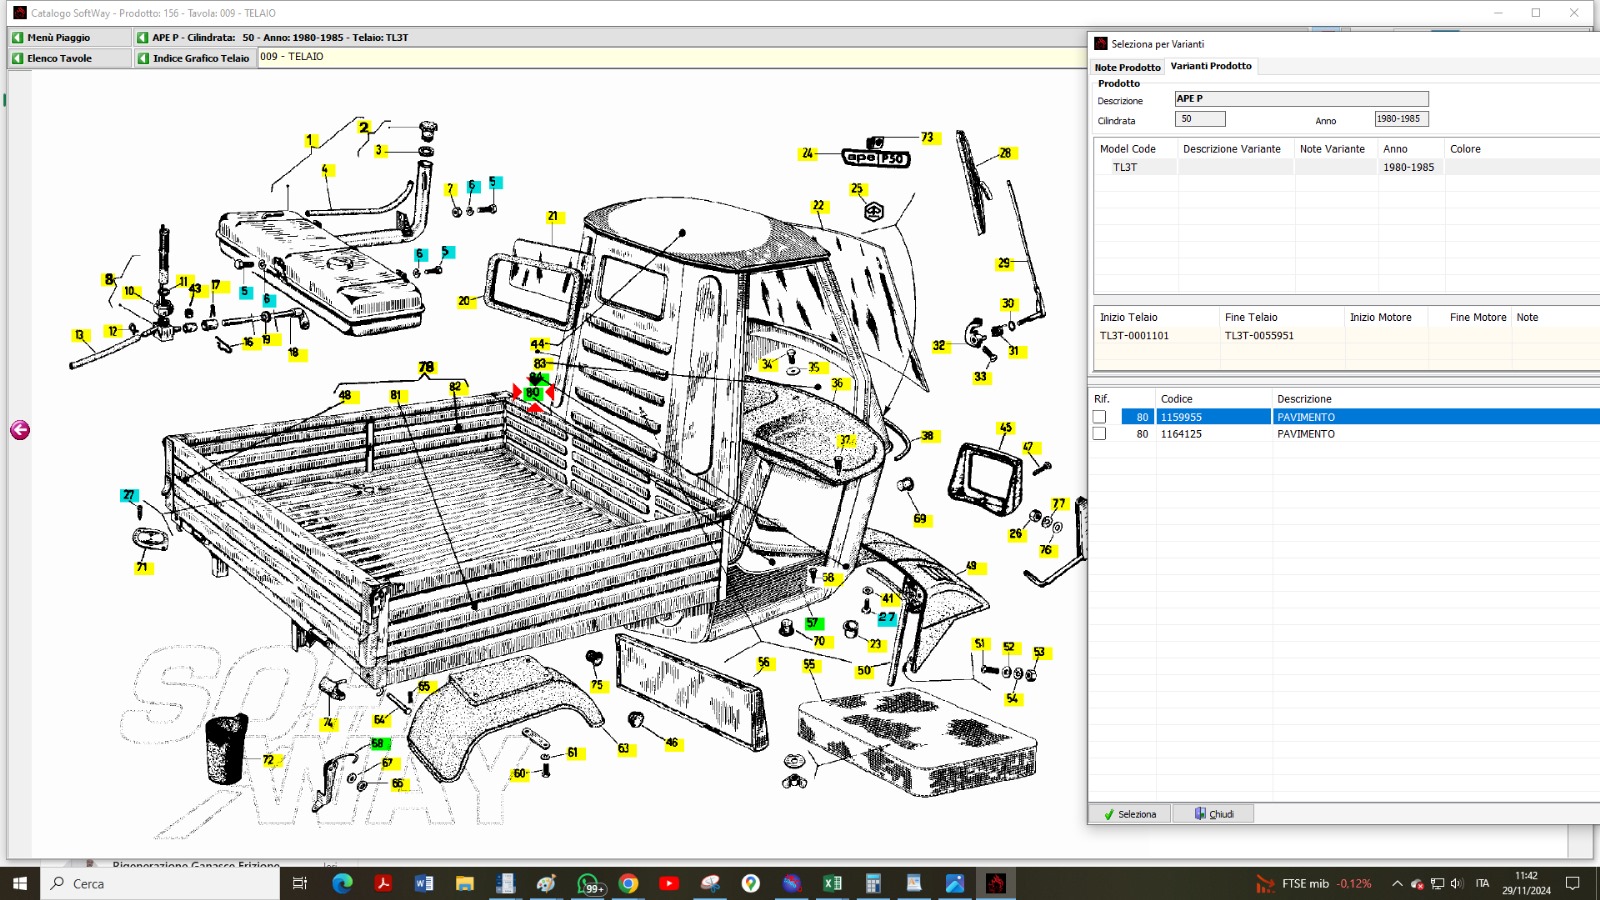The height and width of the screenshot is (900, 1600).
Task: Show hidden system tray icons
Action: pos(1397,883)
